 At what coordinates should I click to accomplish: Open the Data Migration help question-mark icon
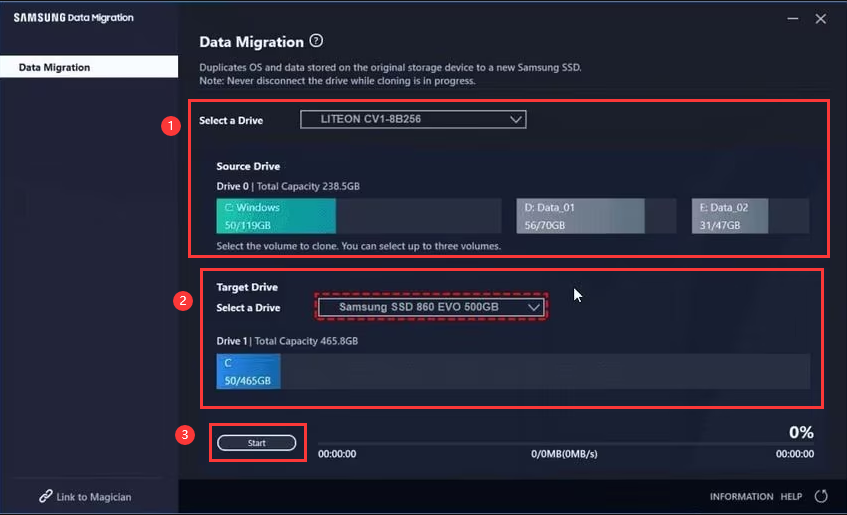[x=317, y=41]
